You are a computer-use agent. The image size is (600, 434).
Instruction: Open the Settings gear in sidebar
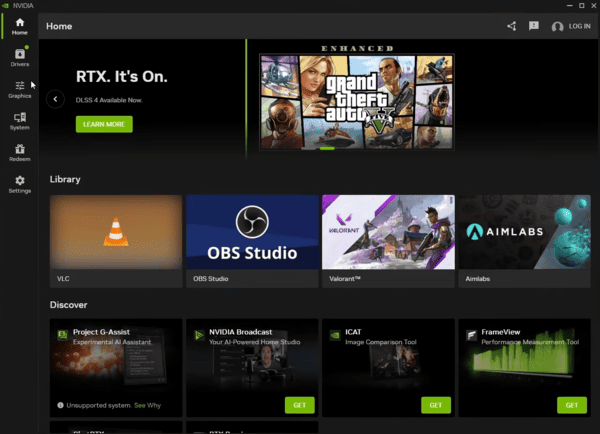[x=19, y=184]
